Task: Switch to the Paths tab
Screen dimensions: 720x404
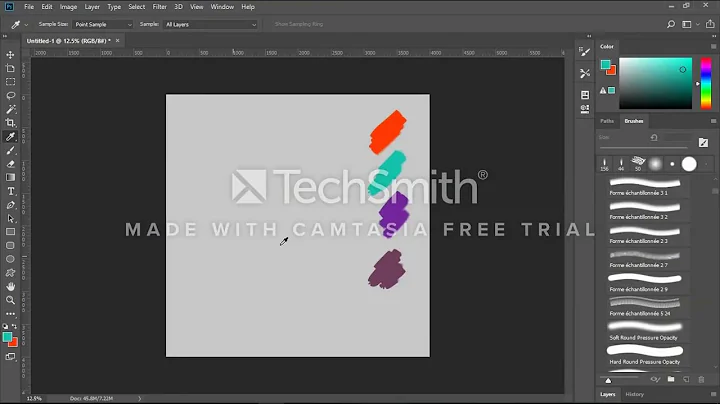Action: pyautogui.click(x=607, y=121)
